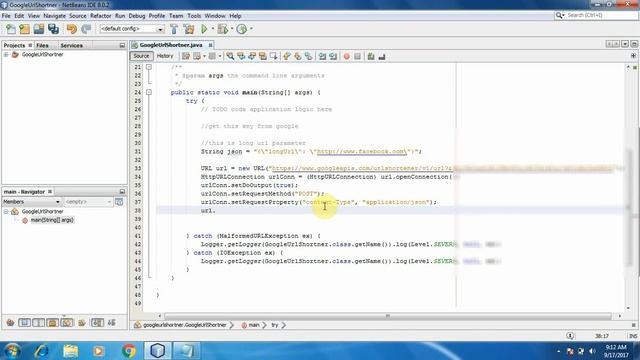Open the Profile Project dropdown arrow
This screenshot has height=360, width=640.
(x=251, y=29)
